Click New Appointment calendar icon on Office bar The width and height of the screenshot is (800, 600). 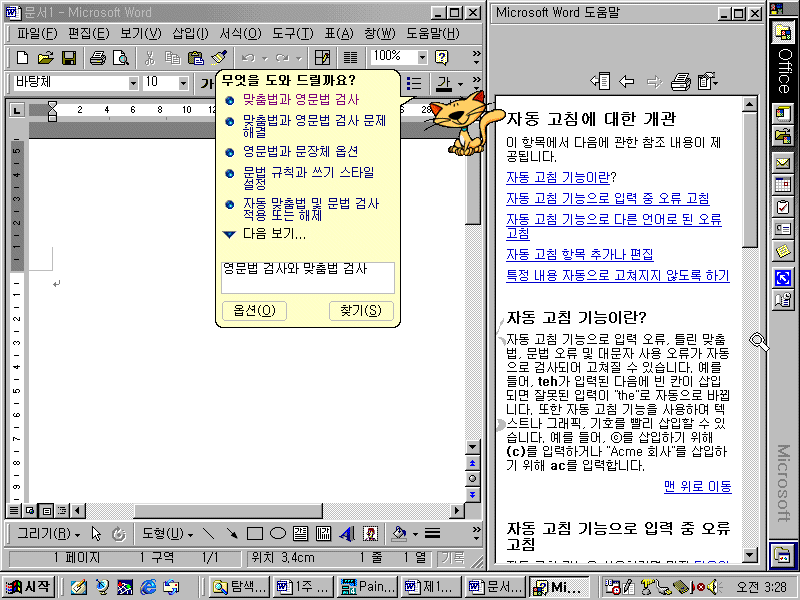click(783, 185)
